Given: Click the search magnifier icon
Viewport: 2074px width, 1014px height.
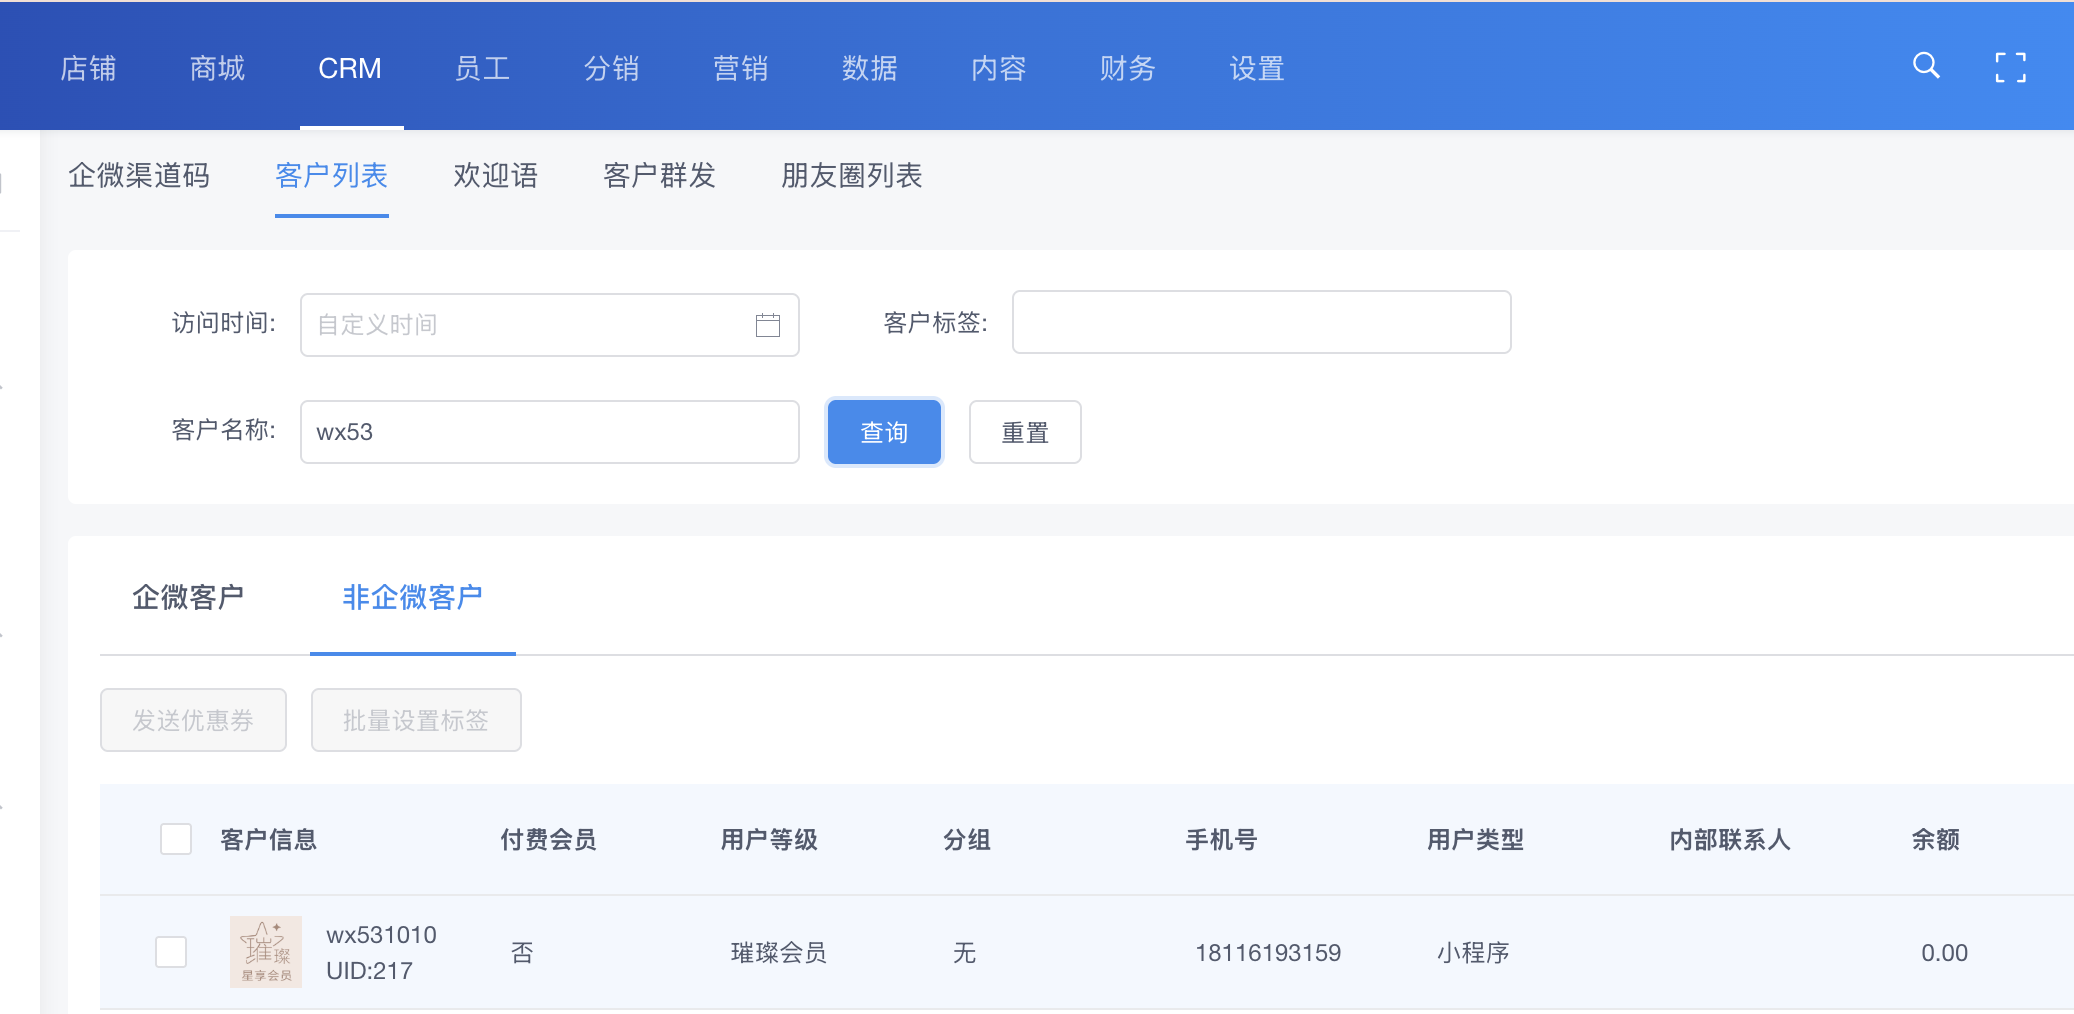Looking at the screenshot, I should (x=1926, y=66).
